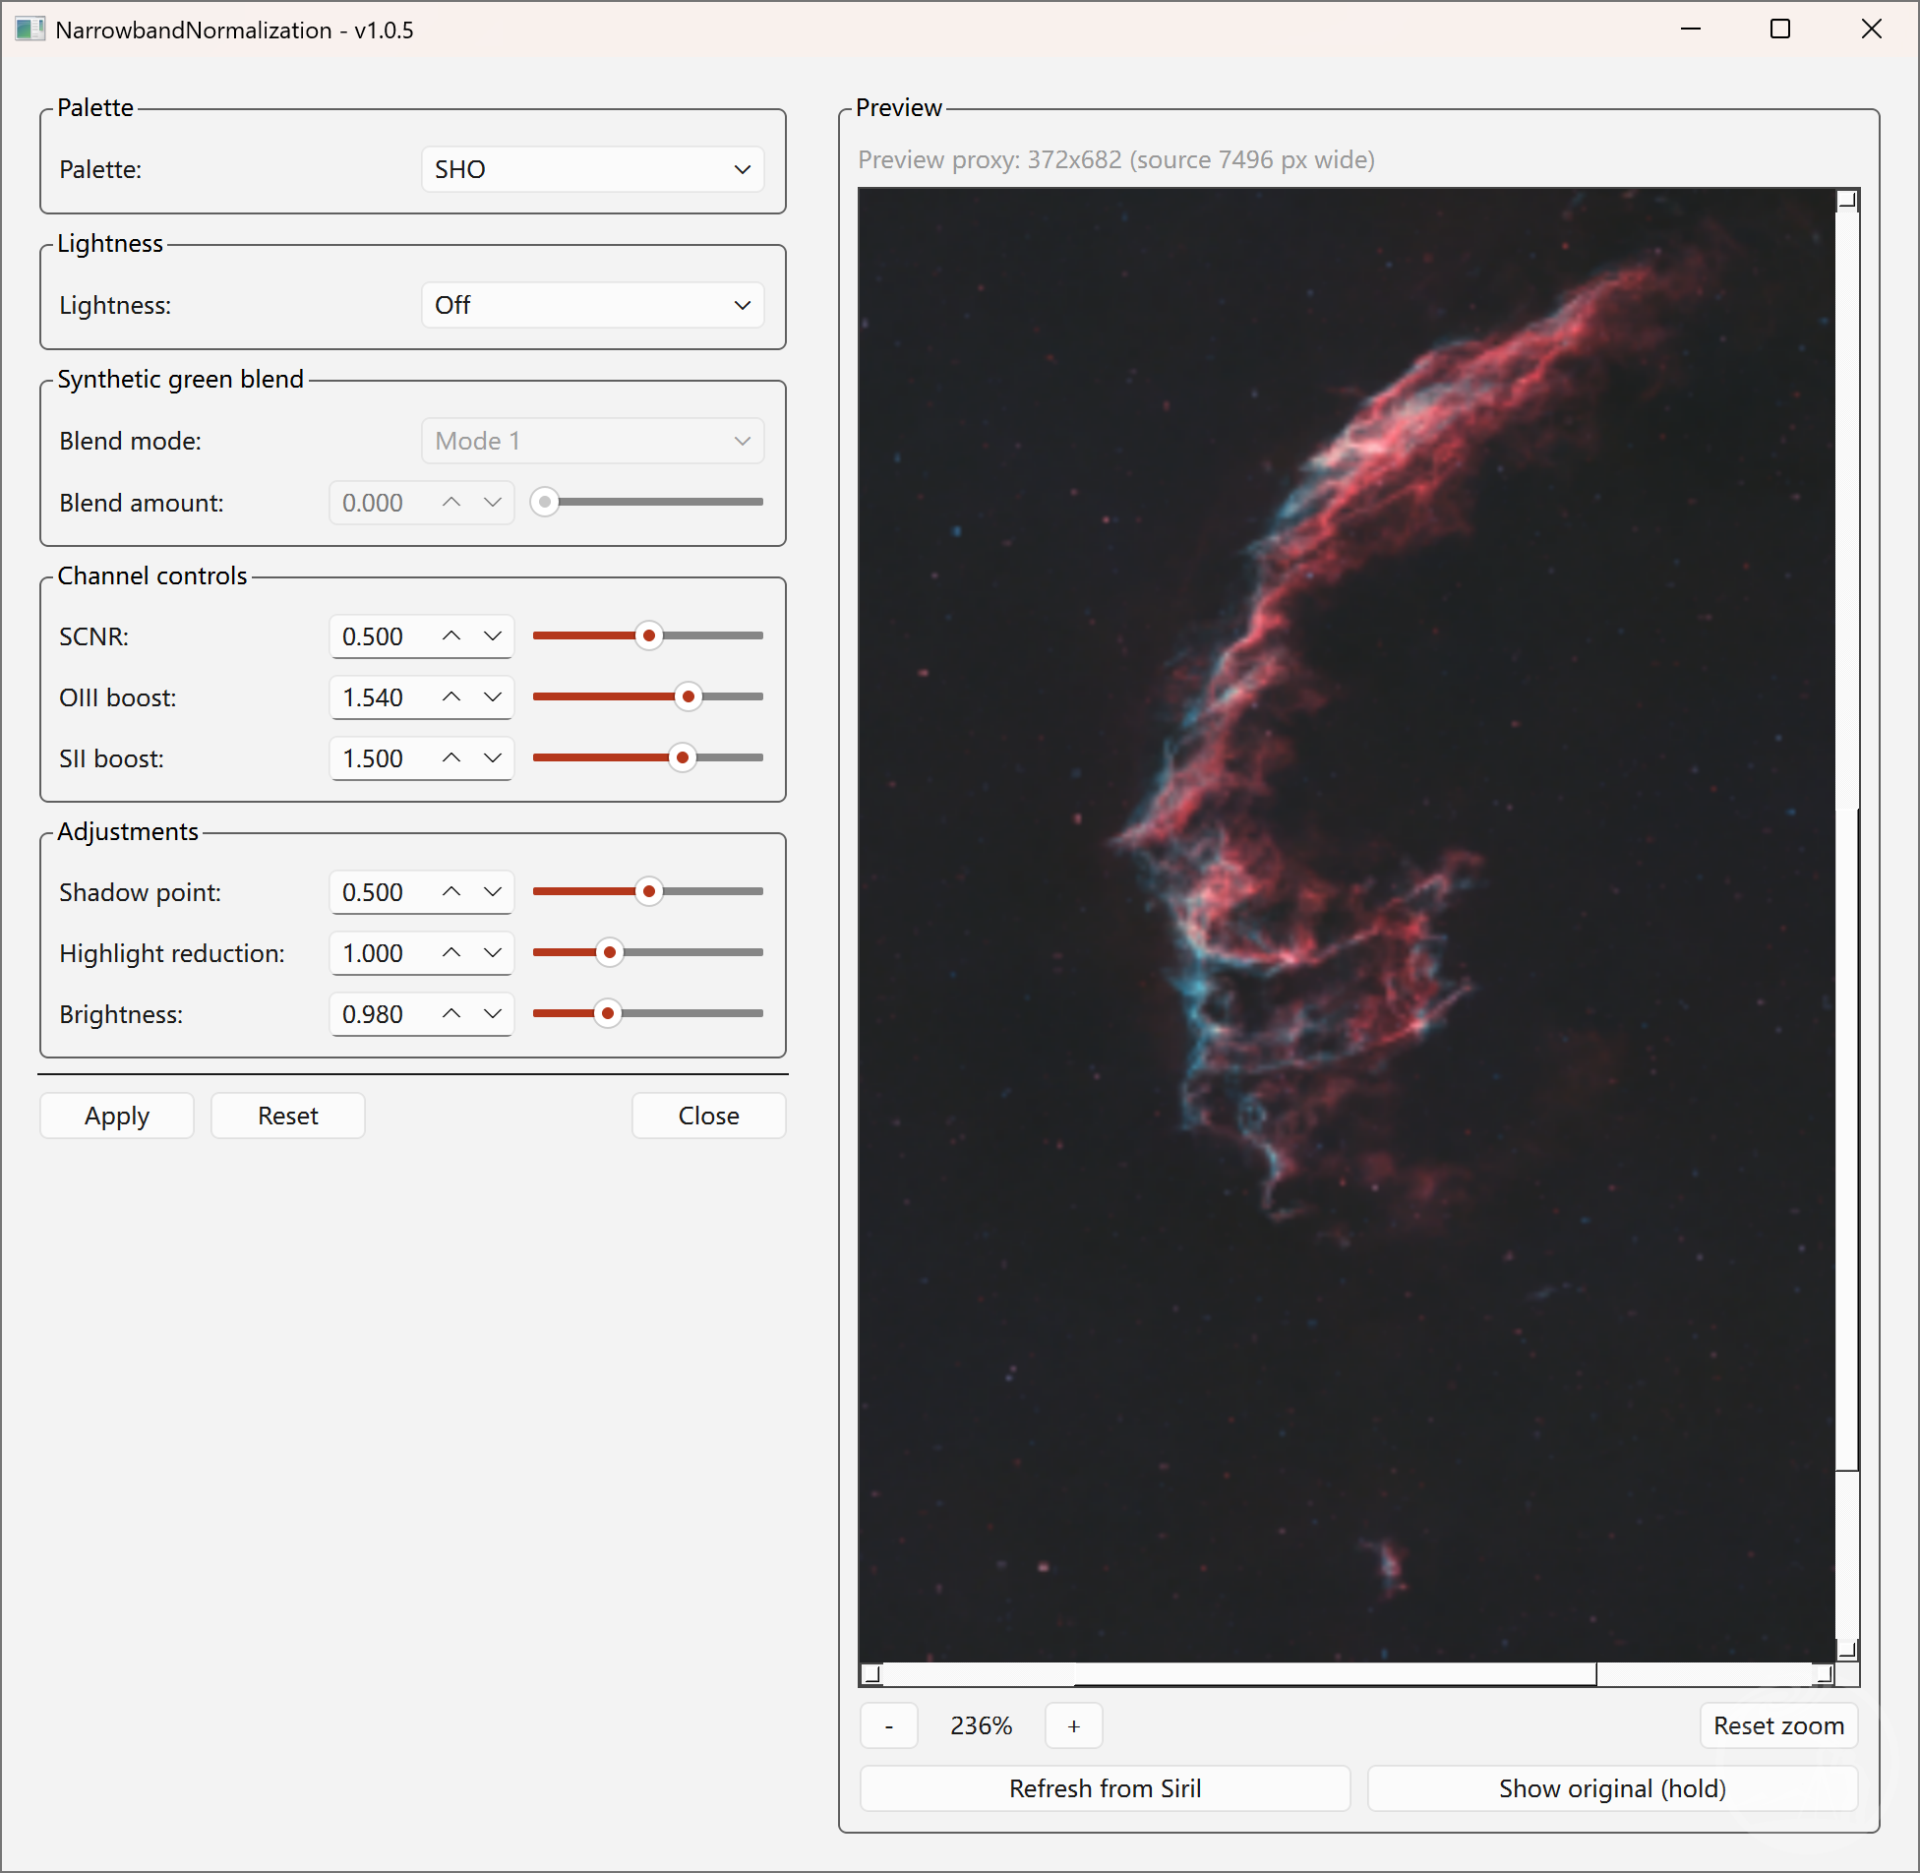This screenshot has width=1920, height=1873.
Task: Click the Highlight reduction slider handle
Action: click(x=610, y=953)
